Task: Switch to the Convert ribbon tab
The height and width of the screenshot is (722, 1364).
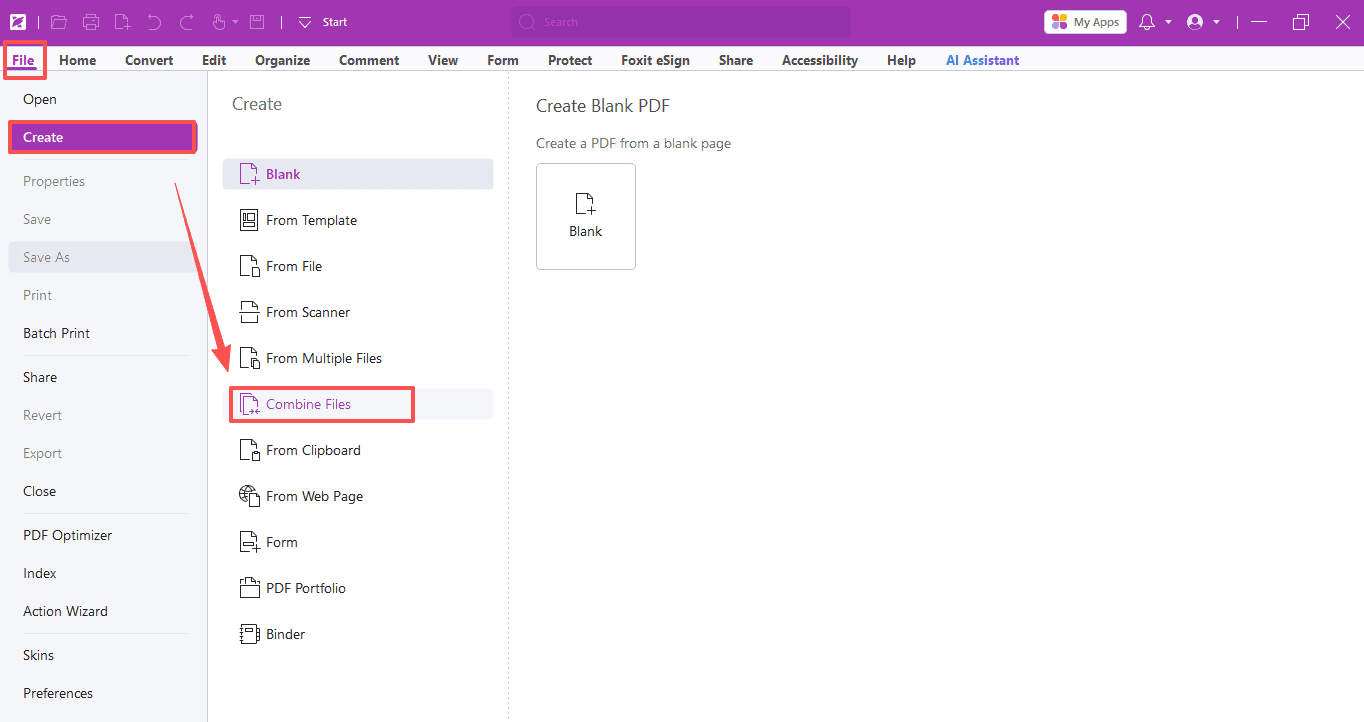Action: pyautogui.click(x=149, y=60)
